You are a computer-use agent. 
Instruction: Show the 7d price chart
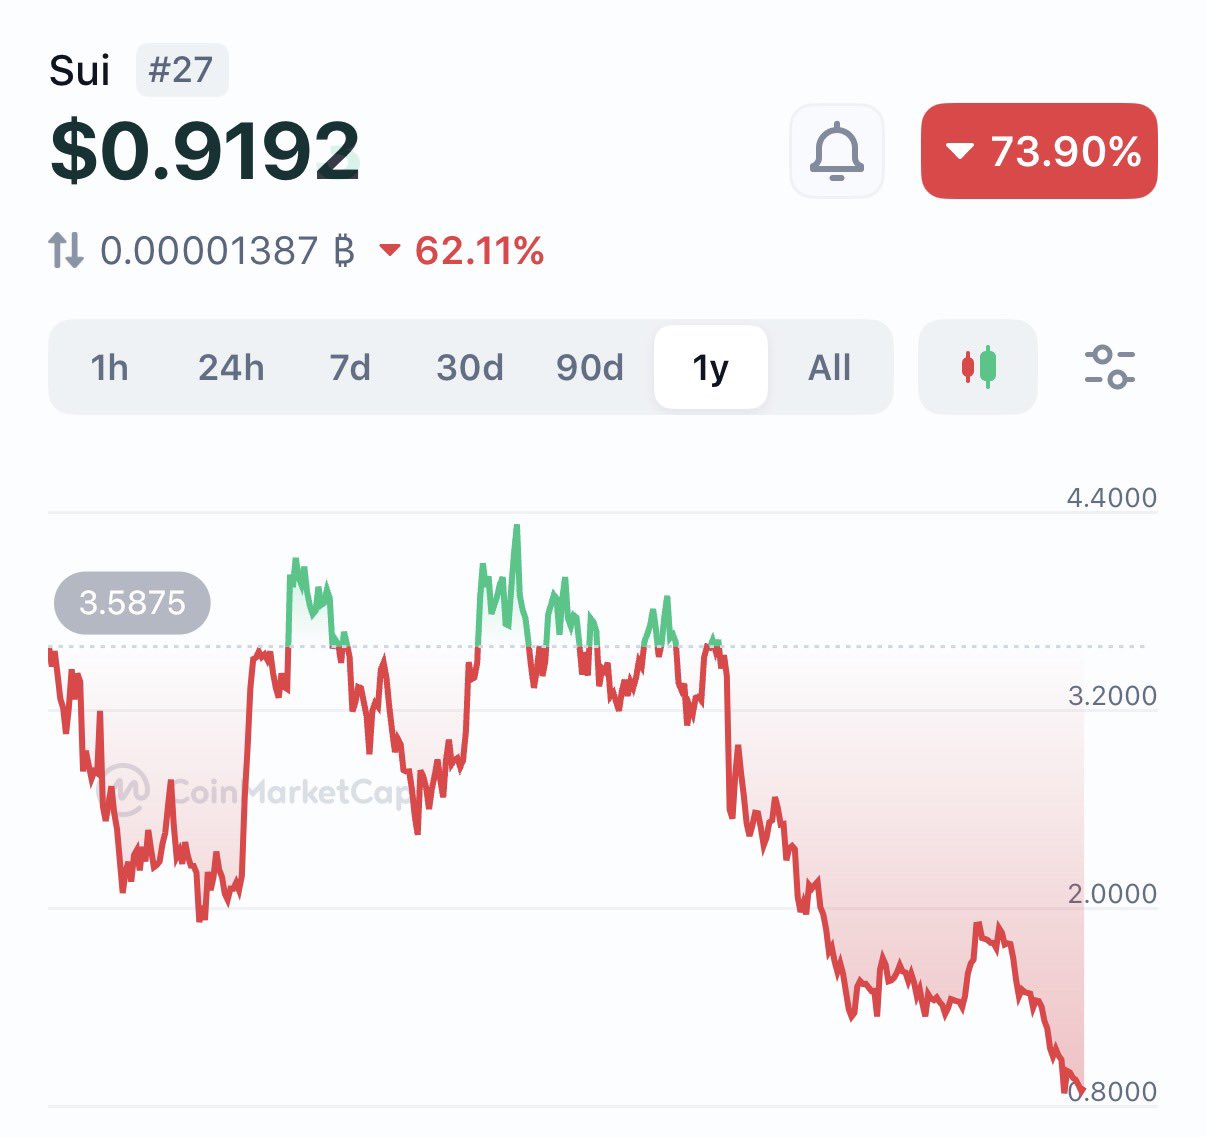pyautogui.click(x=350, y=368)
